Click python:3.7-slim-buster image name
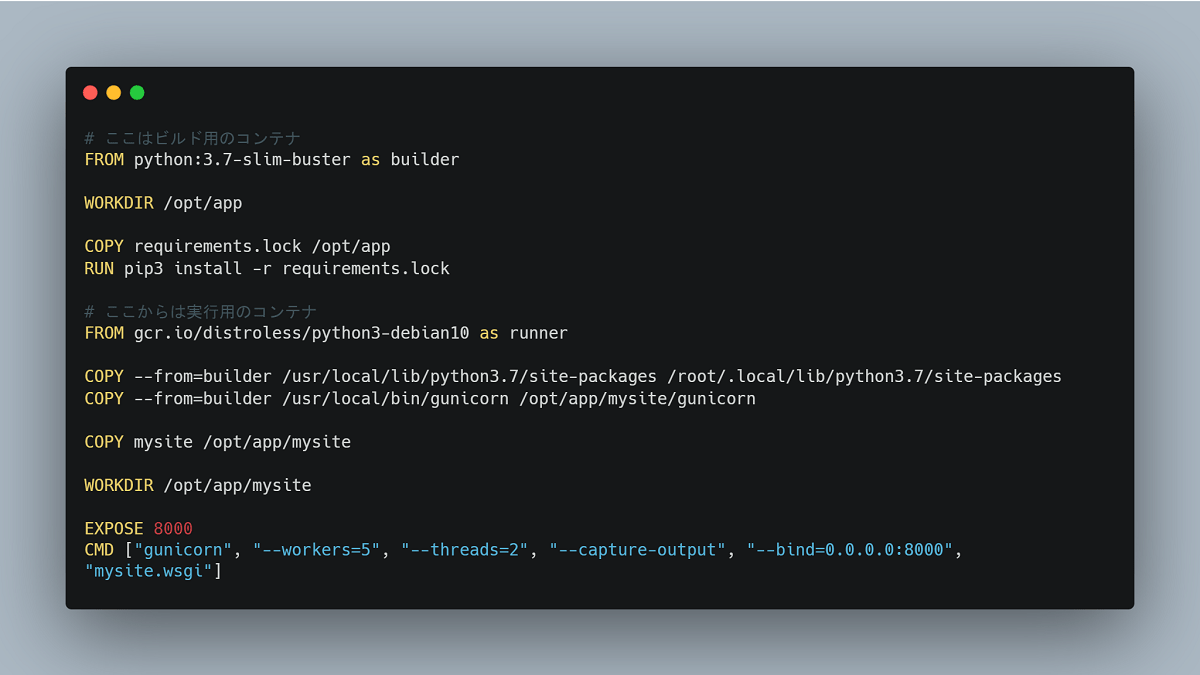Image resolution: width=1200 pixels, height=675 pixels. click(x=243, y=160)
